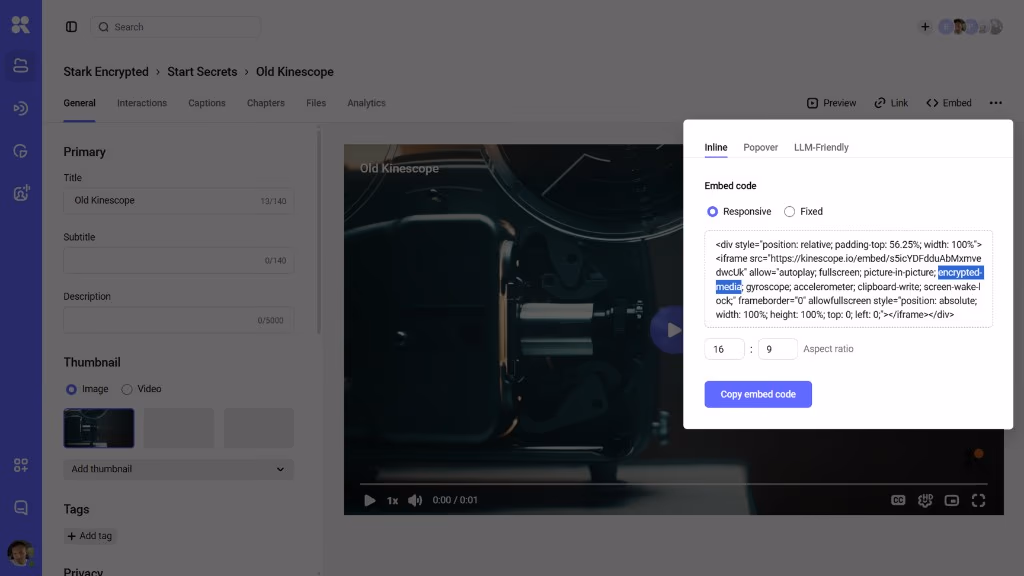Screen dimensions: 1024x576
Task: Click the video progress bar
Action: coord(673,484)
